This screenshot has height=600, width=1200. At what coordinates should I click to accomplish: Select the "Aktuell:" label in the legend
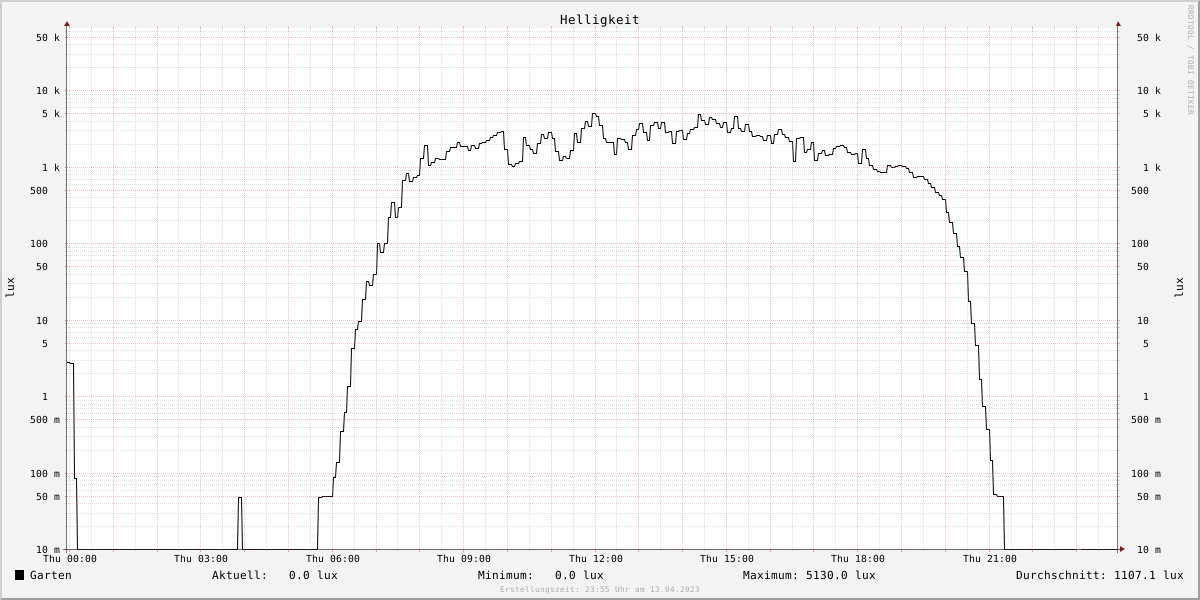[x=240, y=575]
